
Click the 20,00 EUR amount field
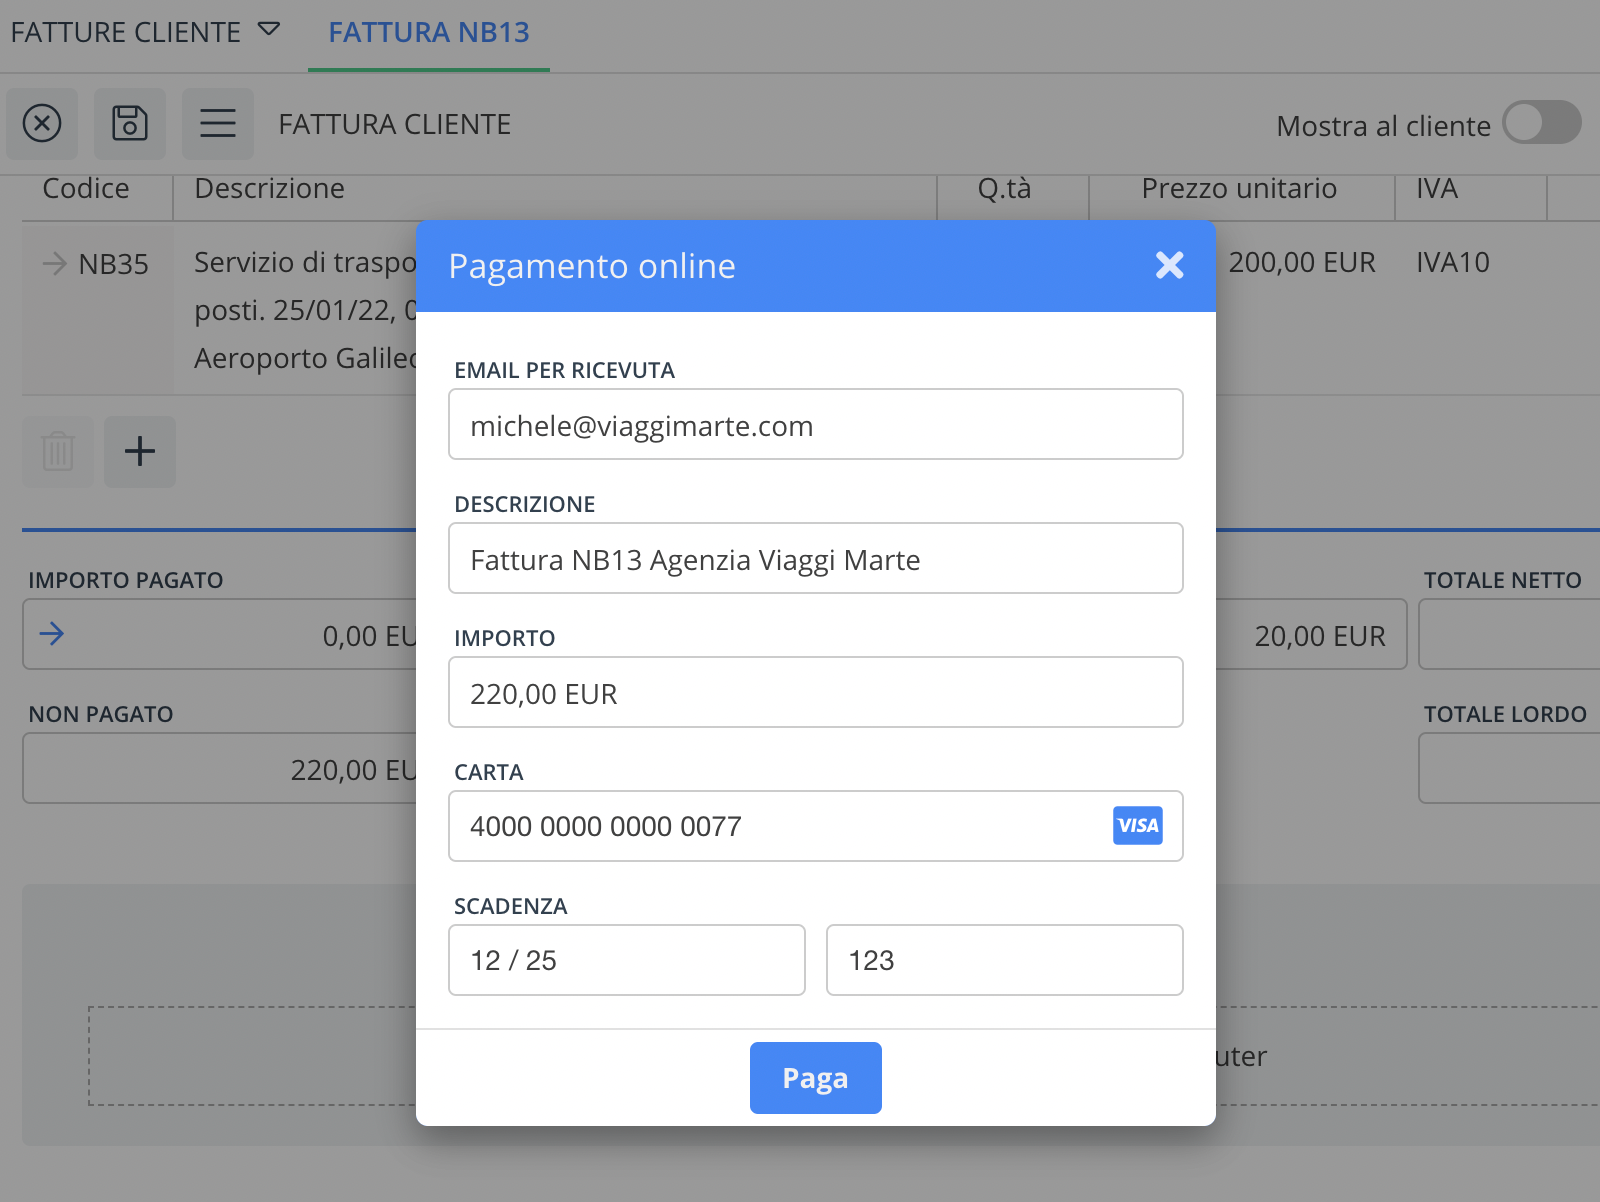[x=1311, y=634]
